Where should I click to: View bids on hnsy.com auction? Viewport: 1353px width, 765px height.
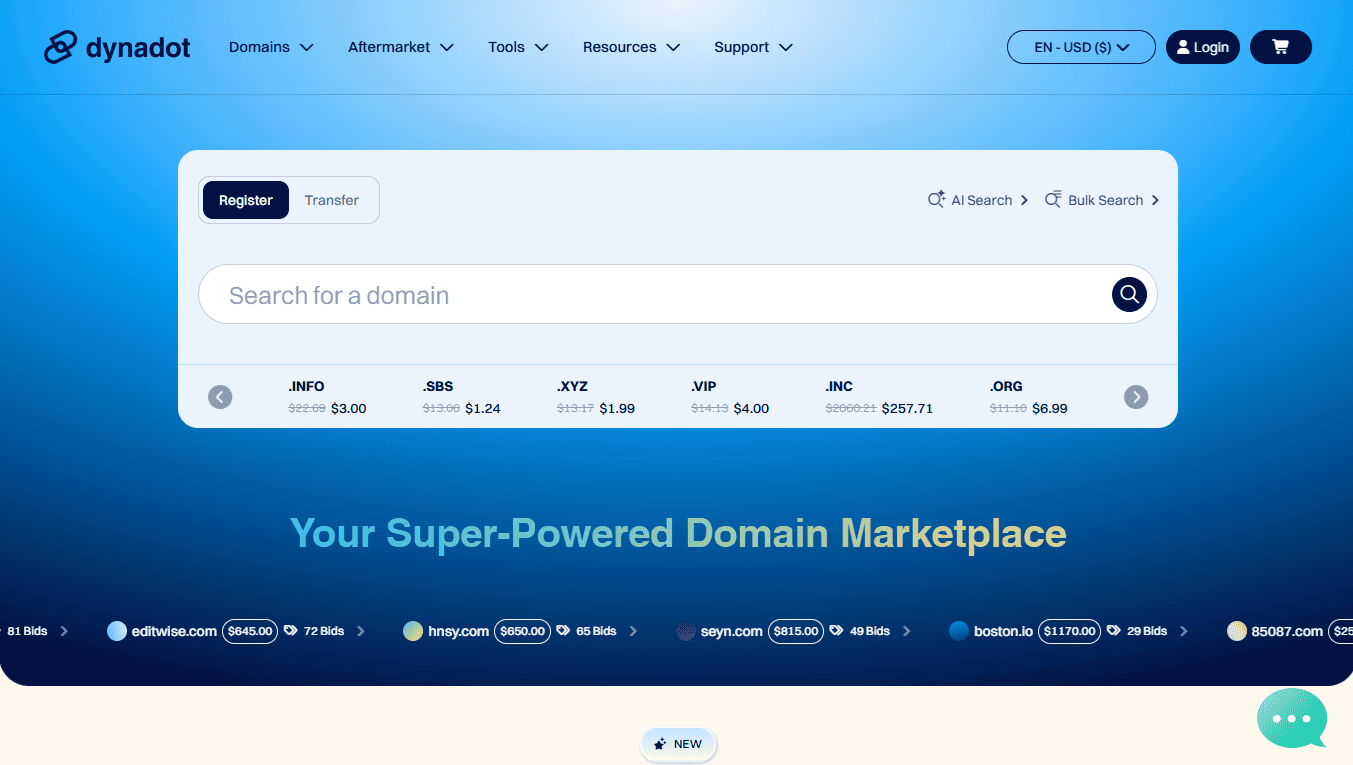click(597, 631)
